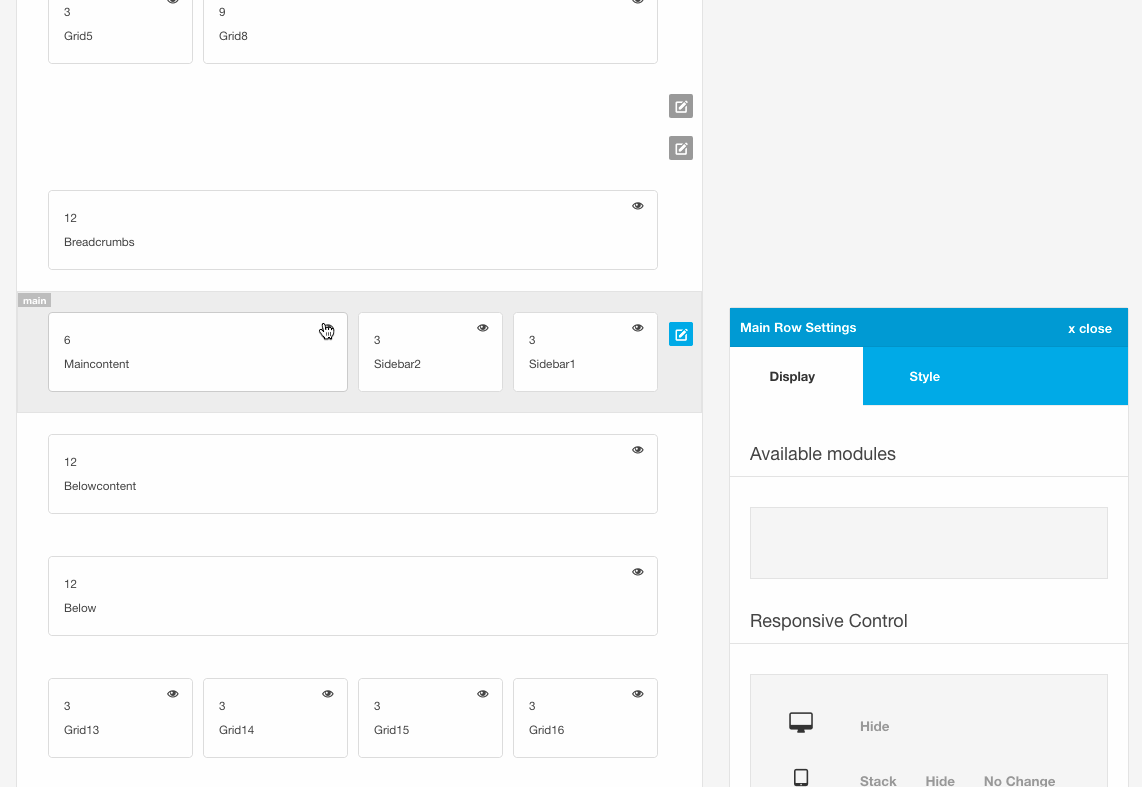Select the Grid8 layout block
This screenshot has width=1142, height=787.
click(x=430, y=29)
